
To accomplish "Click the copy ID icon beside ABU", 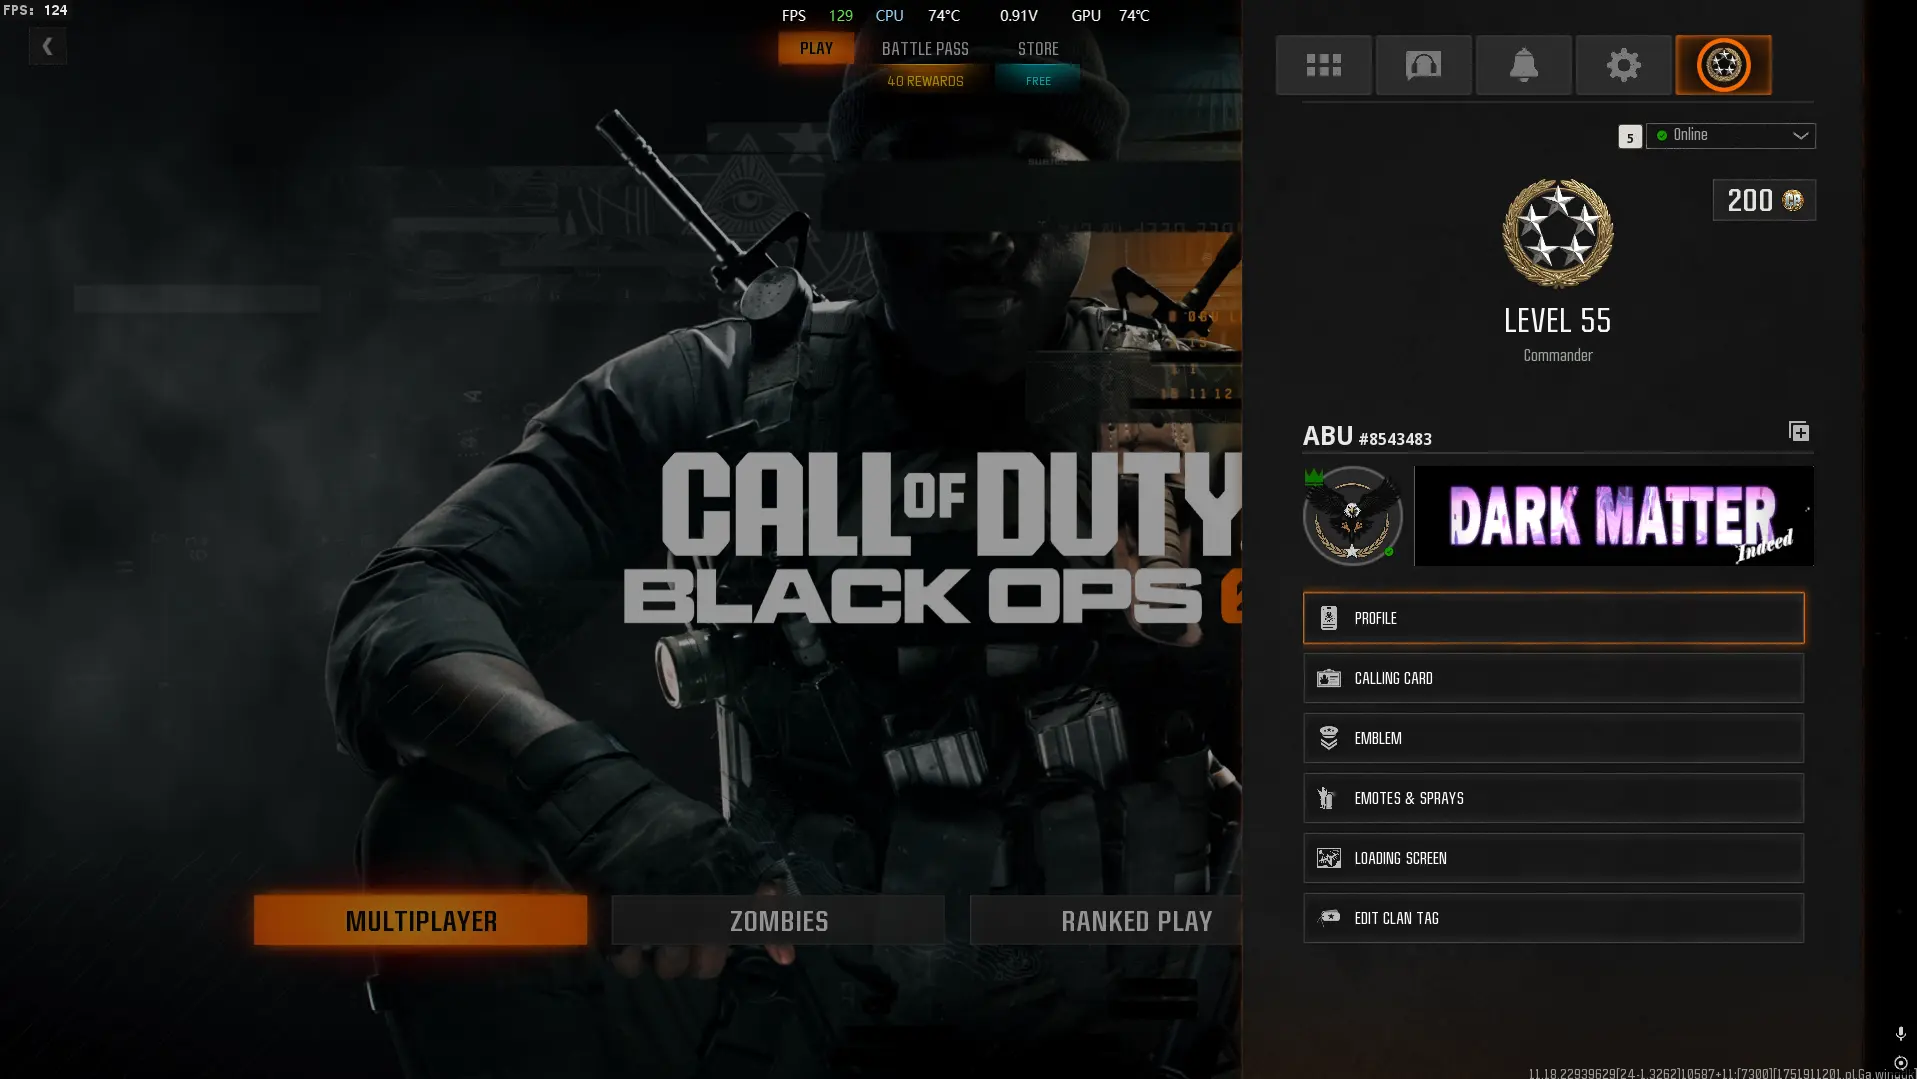I will coord(1799,432).
